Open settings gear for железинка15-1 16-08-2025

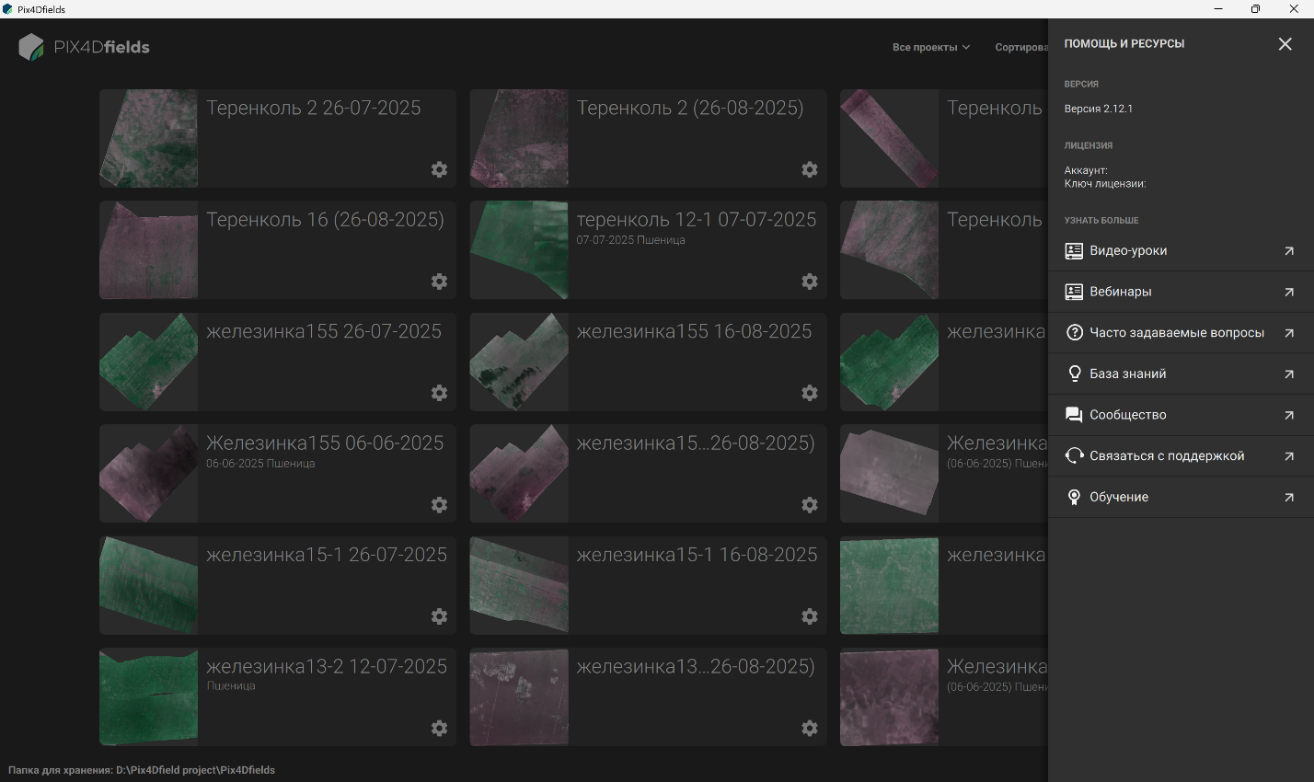click(810, 617)
